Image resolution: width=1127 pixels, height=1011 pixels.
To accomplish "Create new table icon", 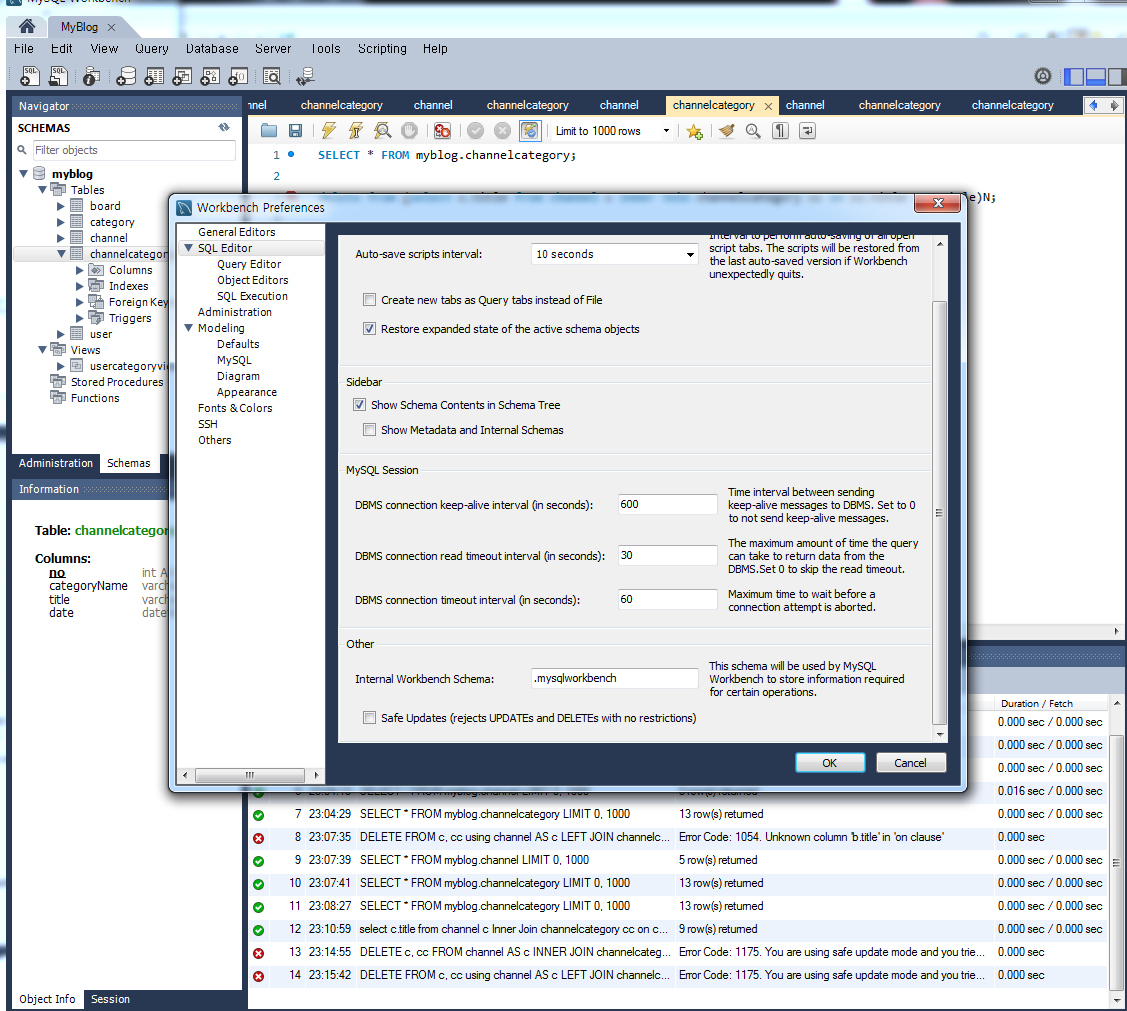I will point(155,75).
